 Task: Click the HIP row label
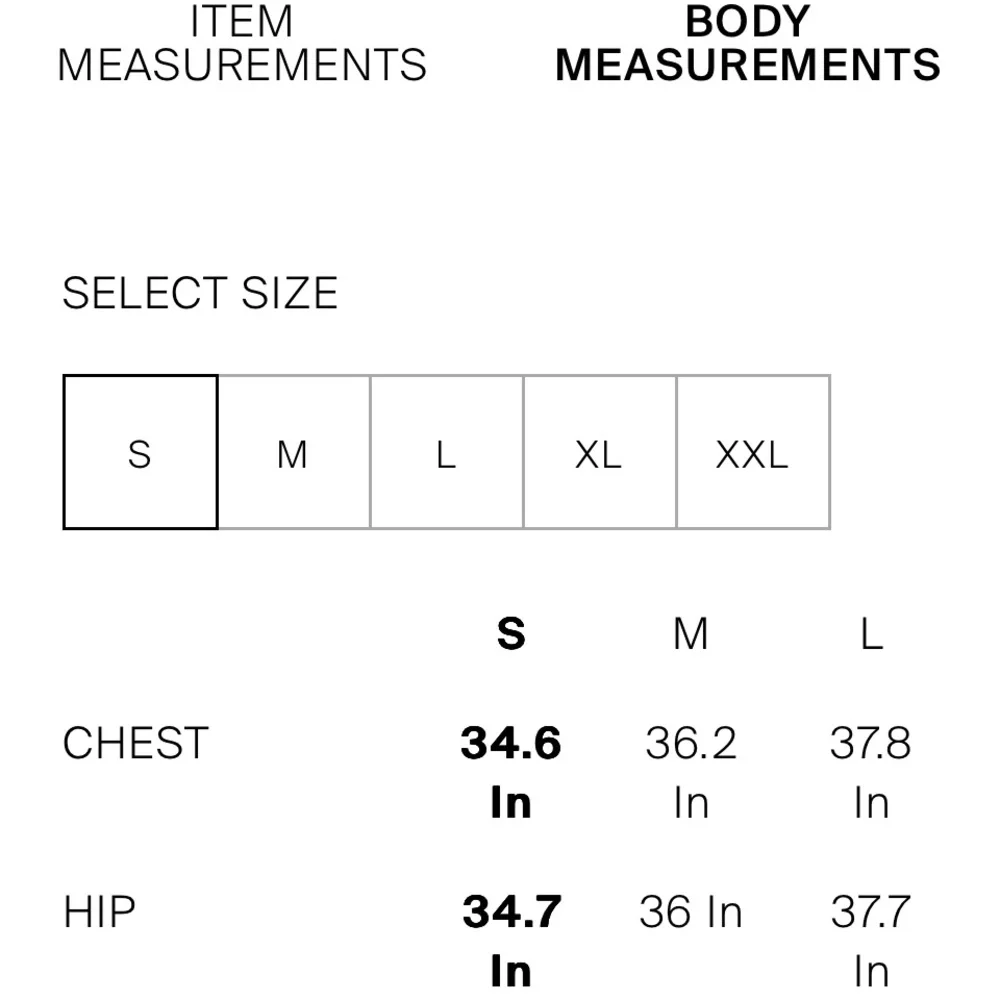pyautogui.click(x=98, y=913)
